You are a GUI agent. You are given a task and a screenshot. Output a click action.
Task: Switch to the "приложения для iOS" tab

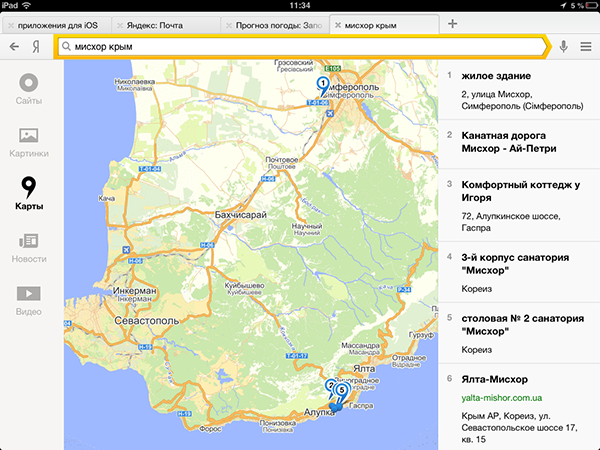pyautogui.click(x=57, y=25)
